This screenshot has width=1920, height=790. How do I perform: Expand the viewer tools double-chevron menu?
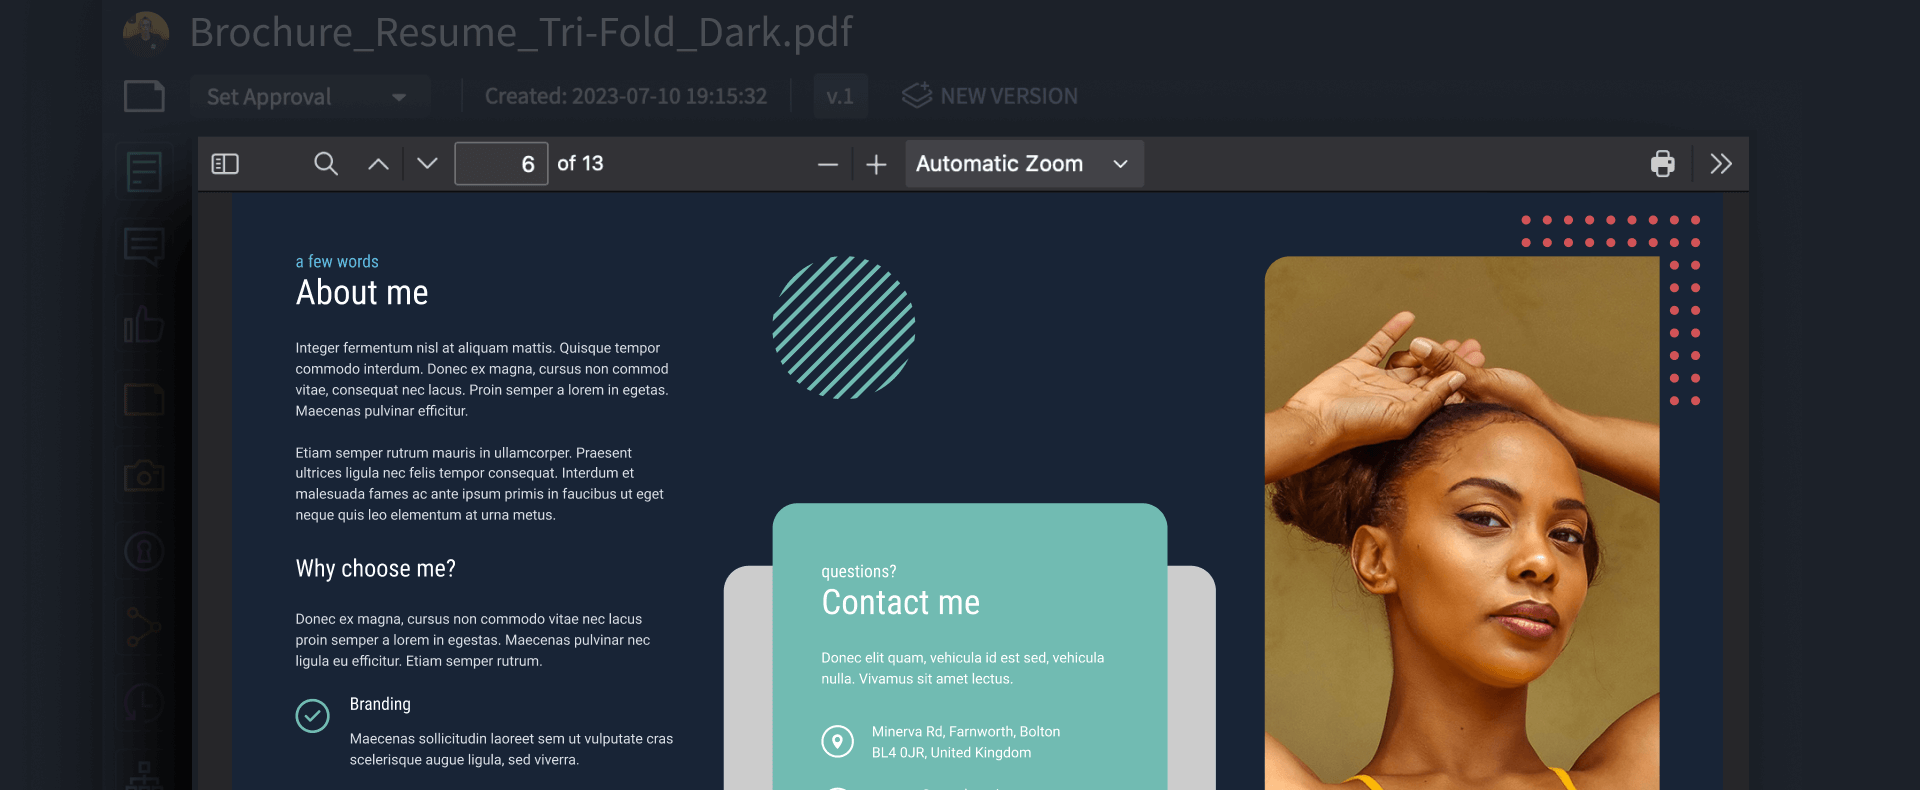coord(1721,164)
